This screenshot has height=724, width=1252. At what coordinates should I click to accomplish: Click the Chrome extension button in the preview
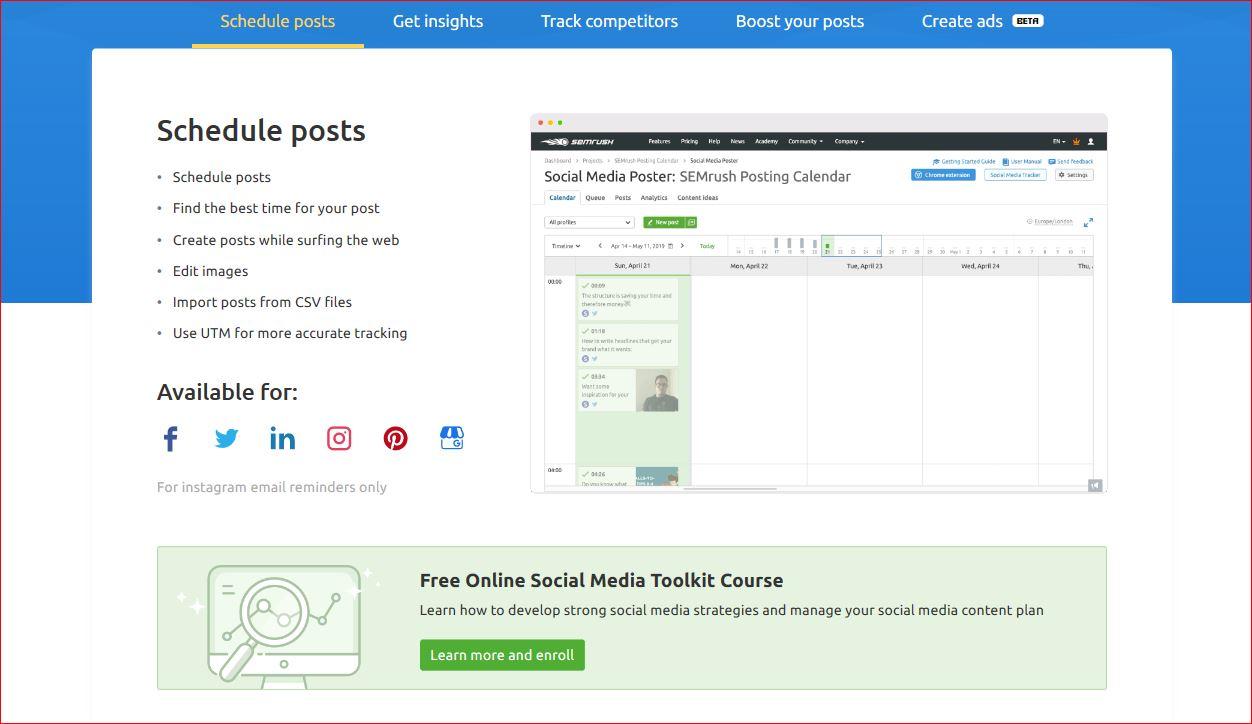pyautogui.click(x=943, y=175)
